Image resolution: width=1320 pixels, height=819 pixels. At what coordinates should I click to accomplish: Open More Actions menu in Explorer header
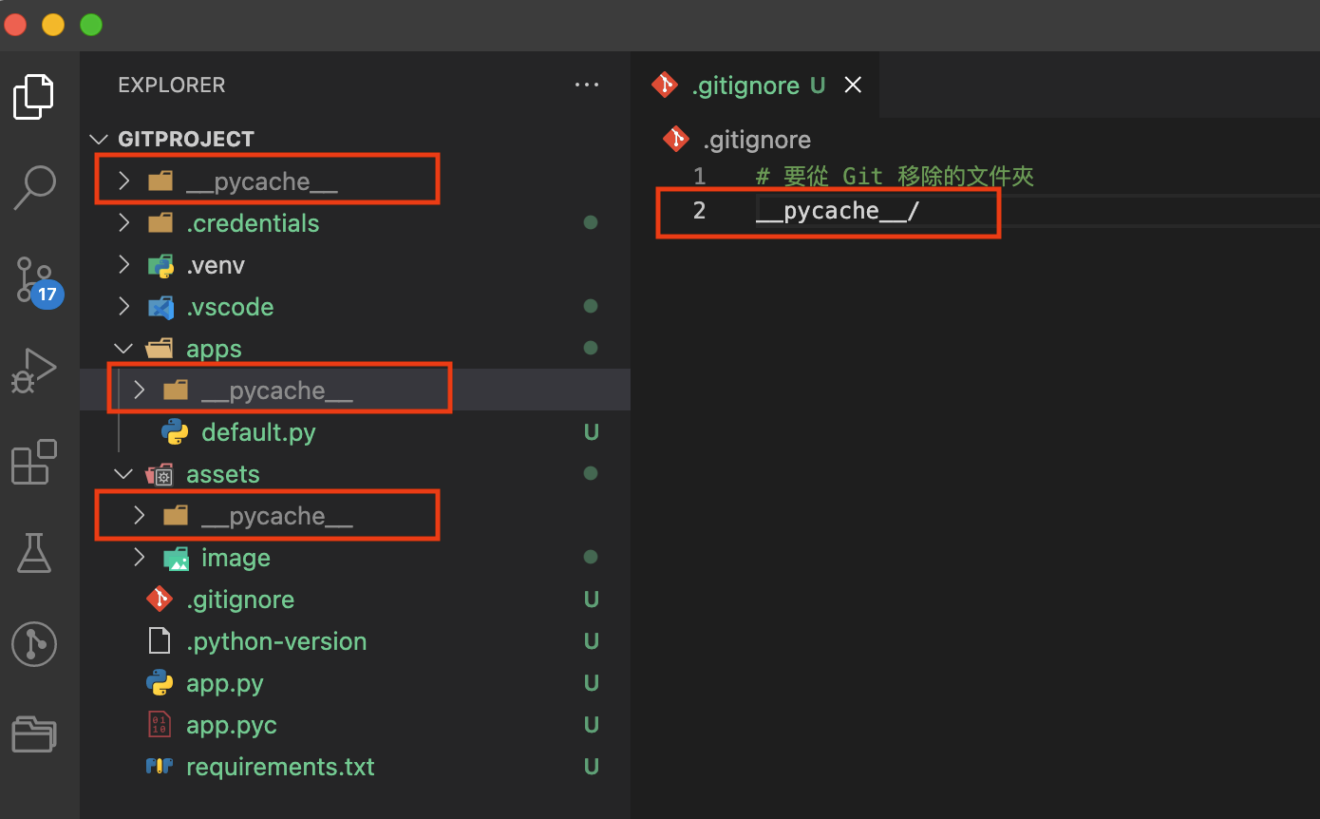tap(587, 85)
